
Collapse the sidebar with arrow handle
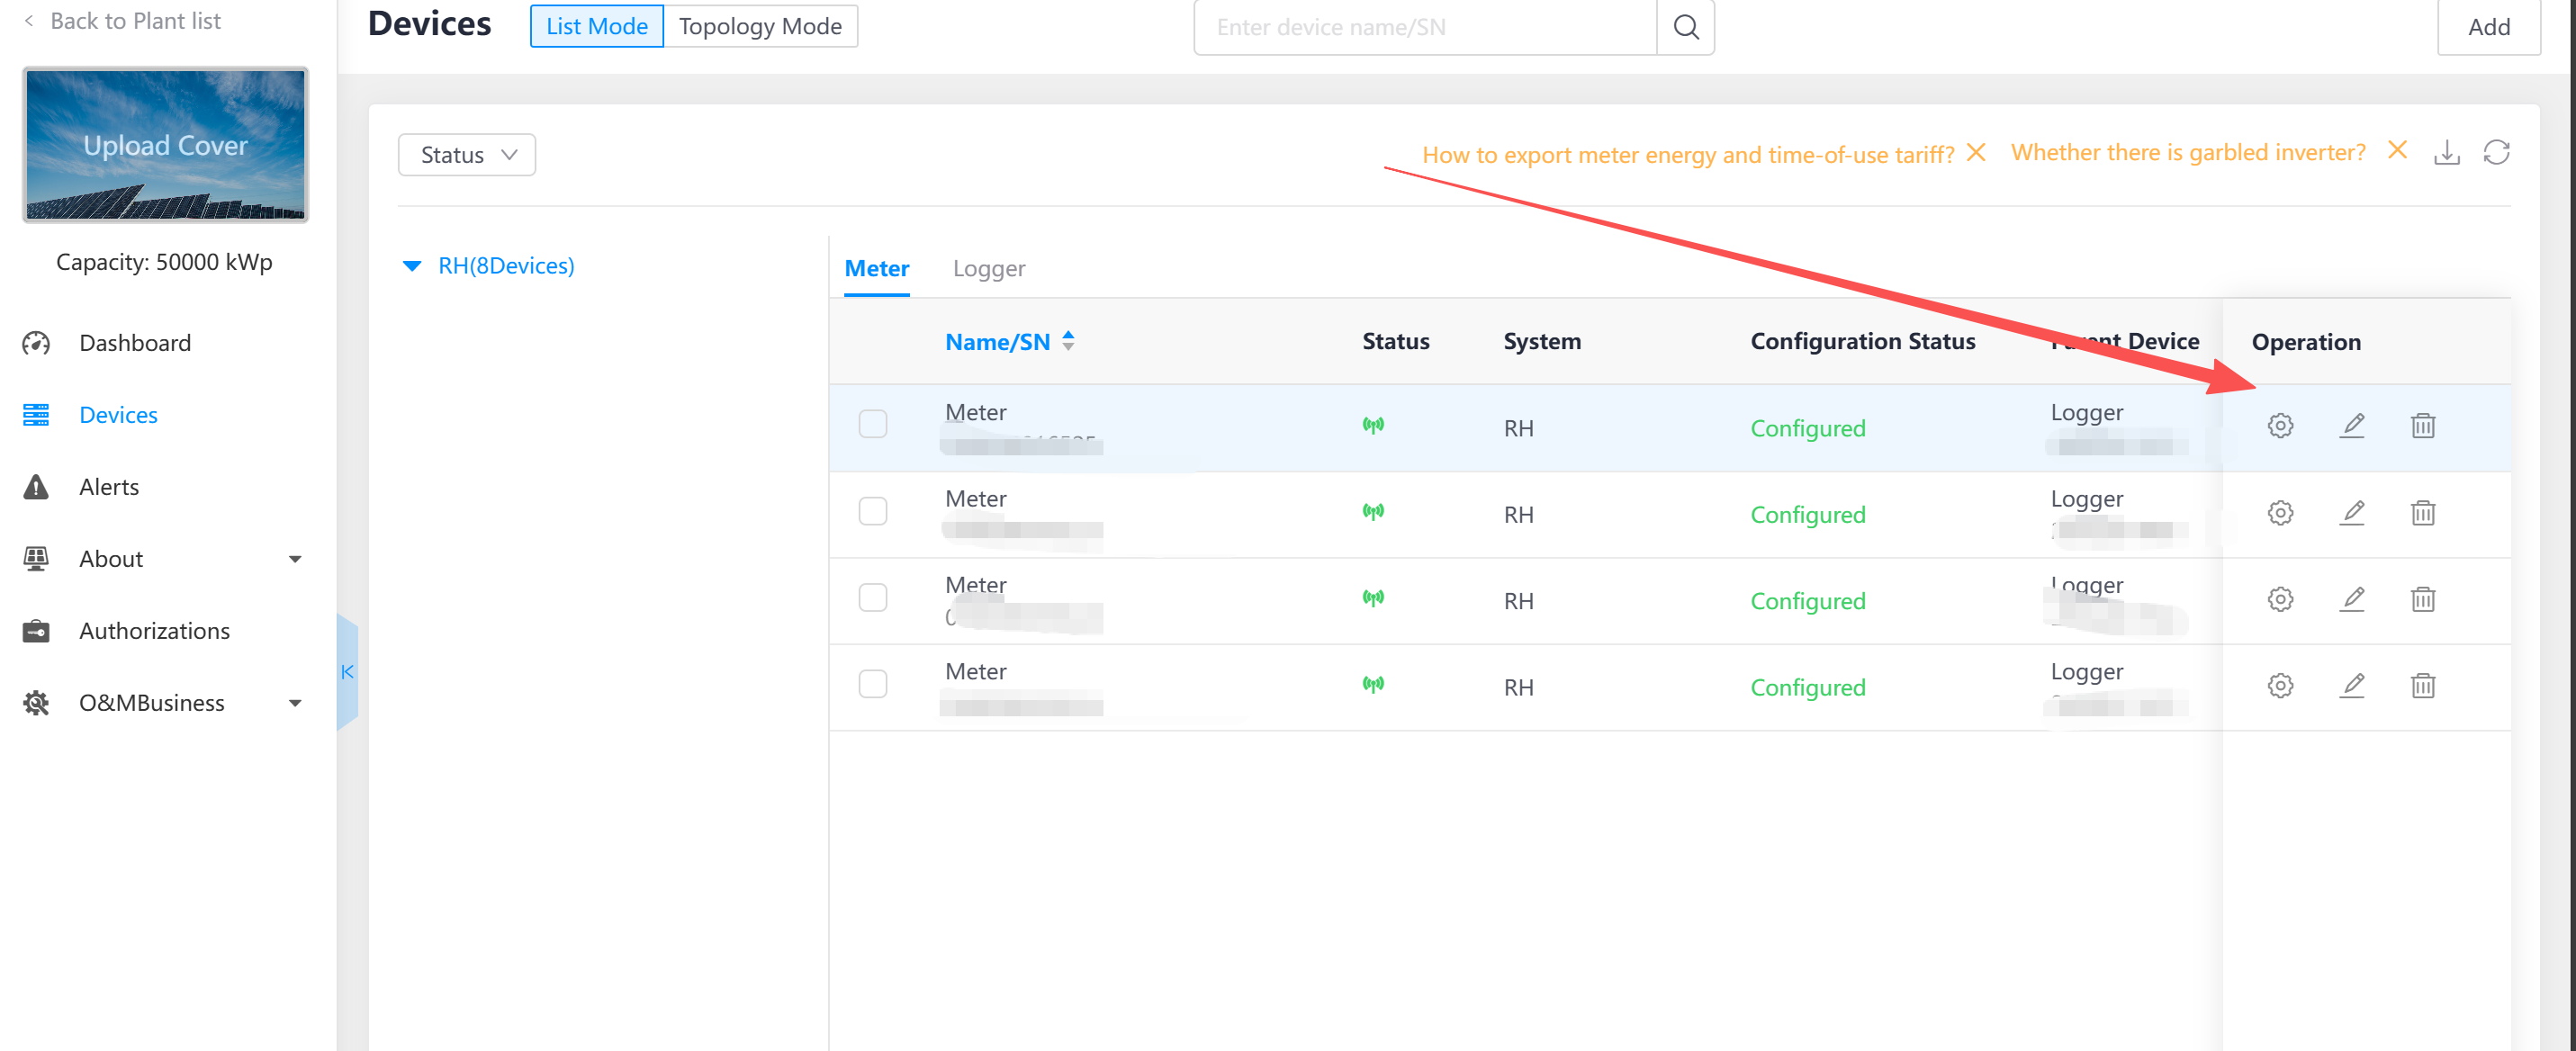347,672
